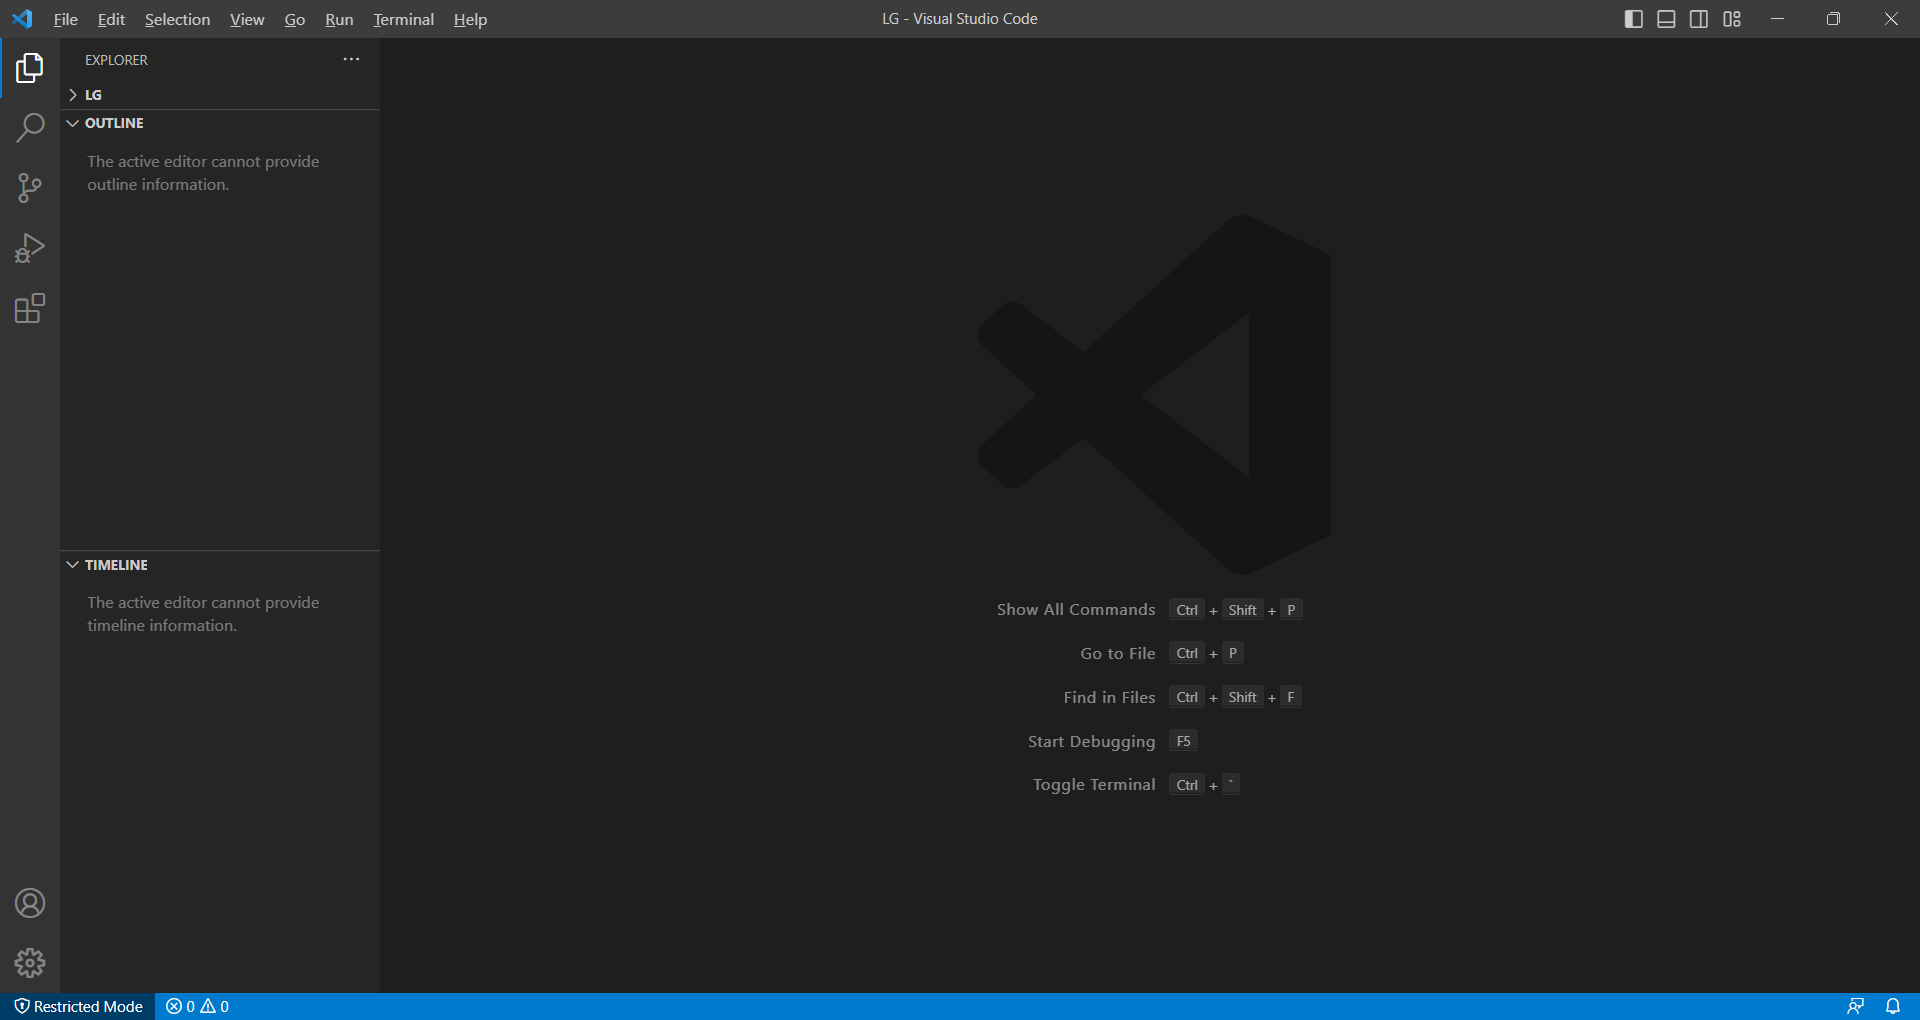
Task: Restore down the VS Code window
Action: pyautogui.click(x=1833, y=19)
